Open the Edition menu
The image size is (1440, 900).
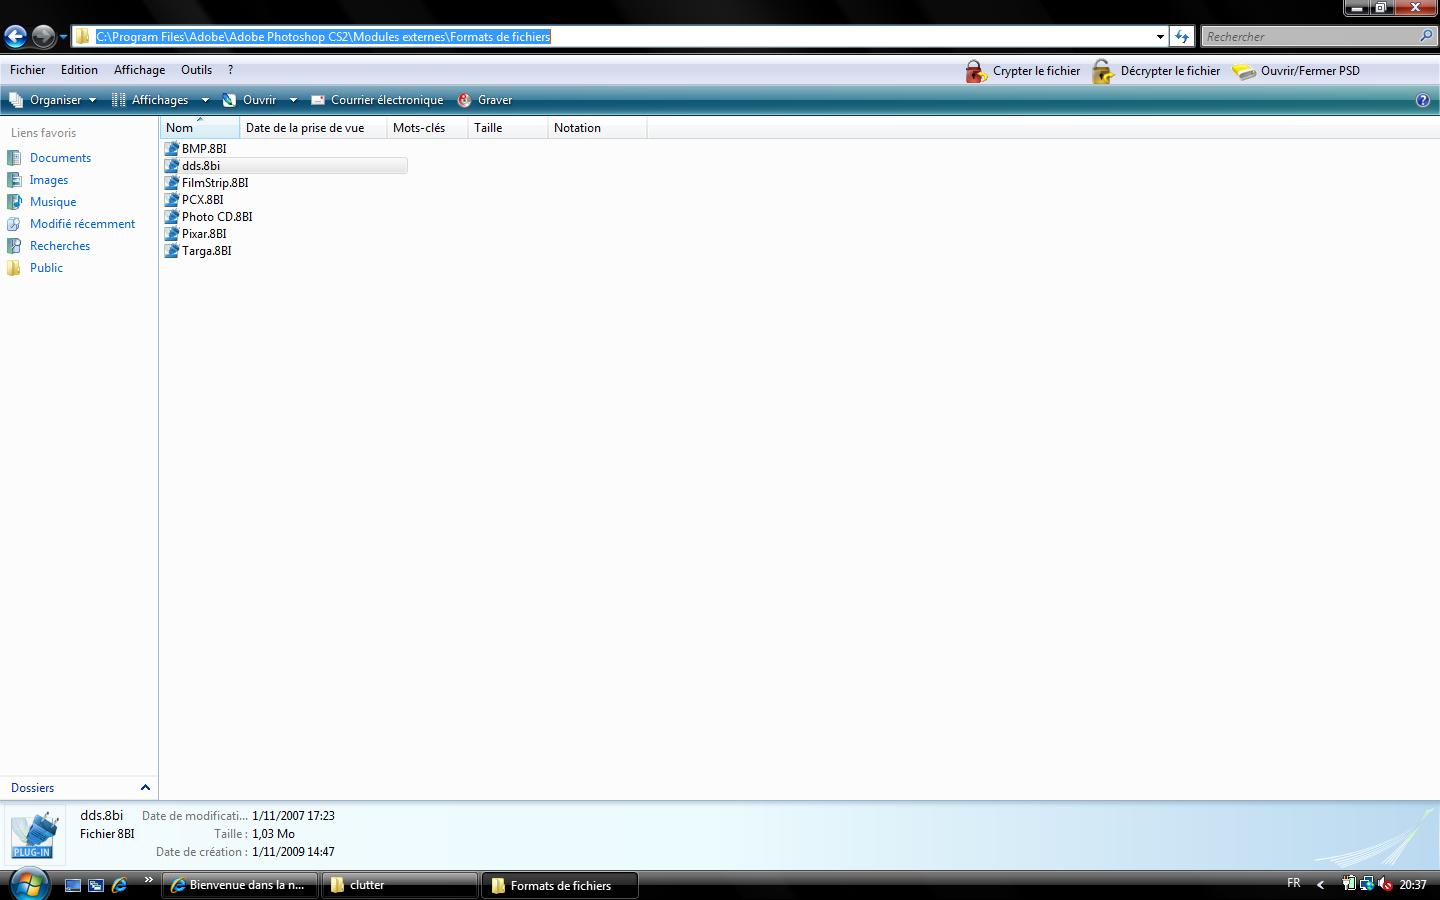[x=79, y=70]
